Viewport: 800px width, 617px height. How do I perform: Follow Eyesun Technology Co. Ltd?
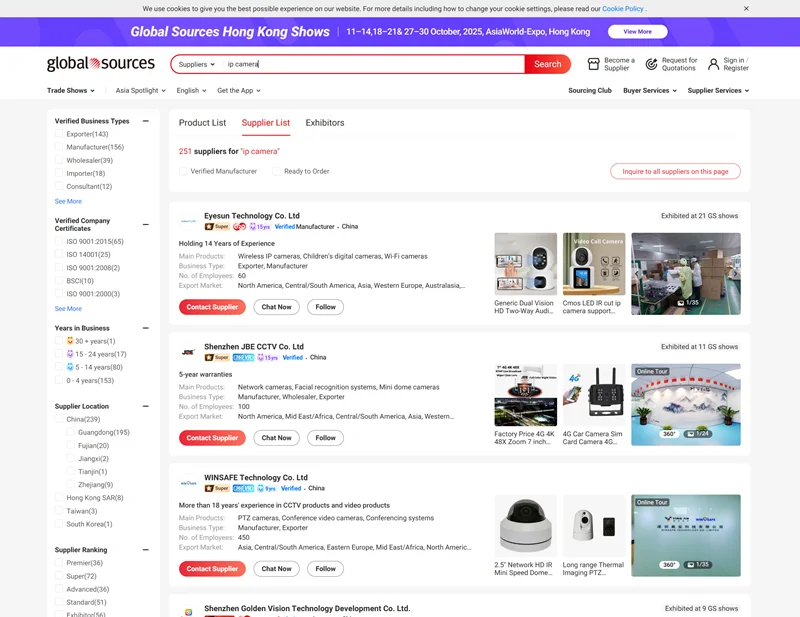point(326,307)
